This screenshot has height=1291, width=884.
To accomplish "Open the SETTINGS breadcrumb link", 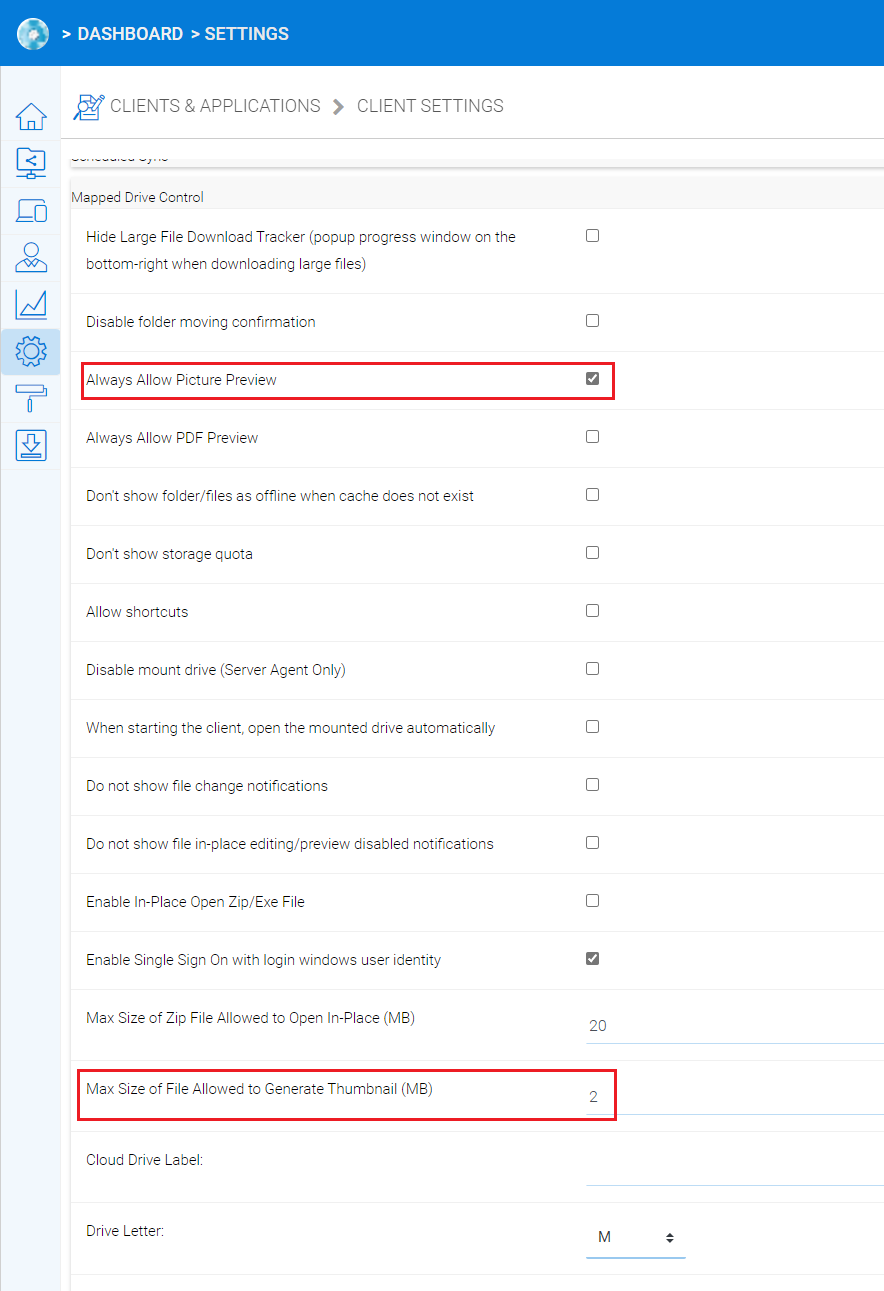I will [246, 33].
